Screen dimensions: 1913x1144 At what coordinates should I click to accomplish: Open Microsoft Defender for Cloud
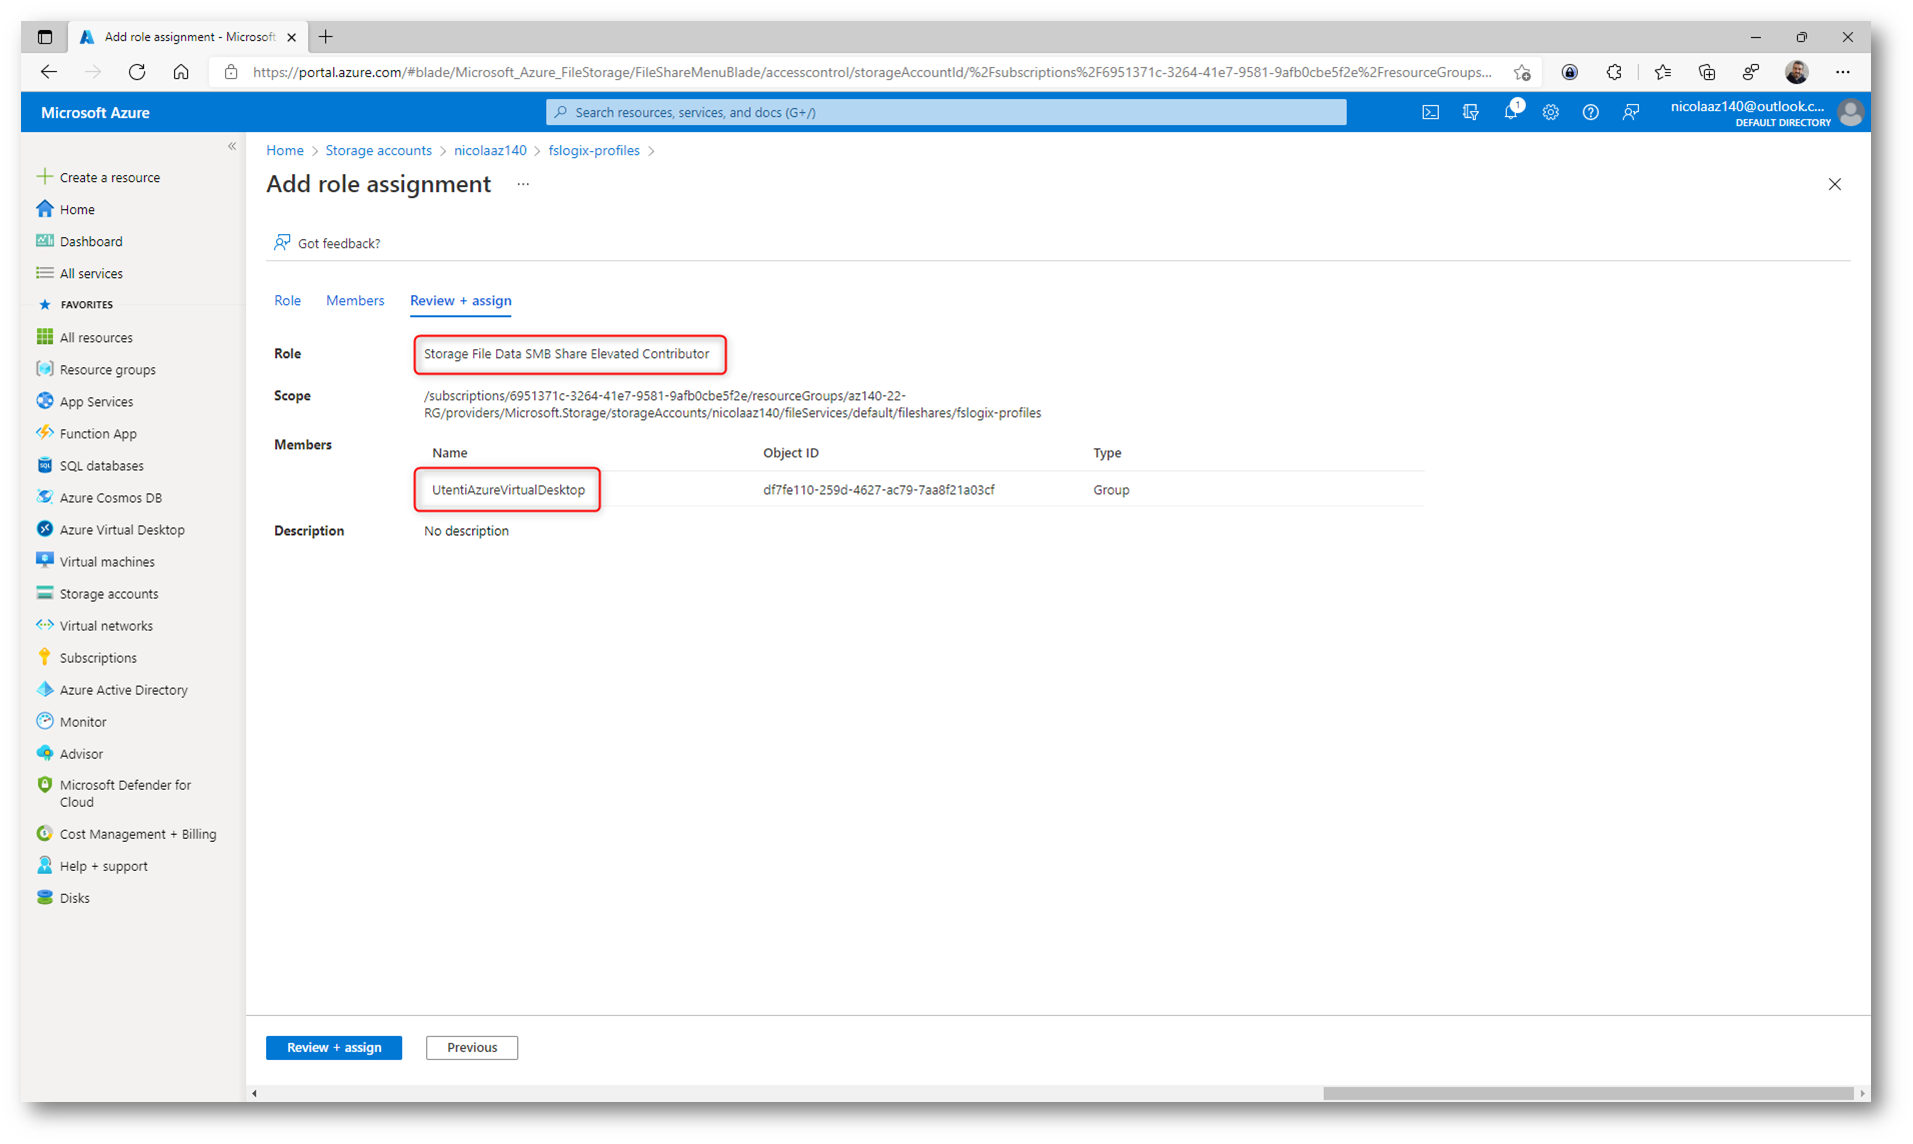[x=124, y=793]
